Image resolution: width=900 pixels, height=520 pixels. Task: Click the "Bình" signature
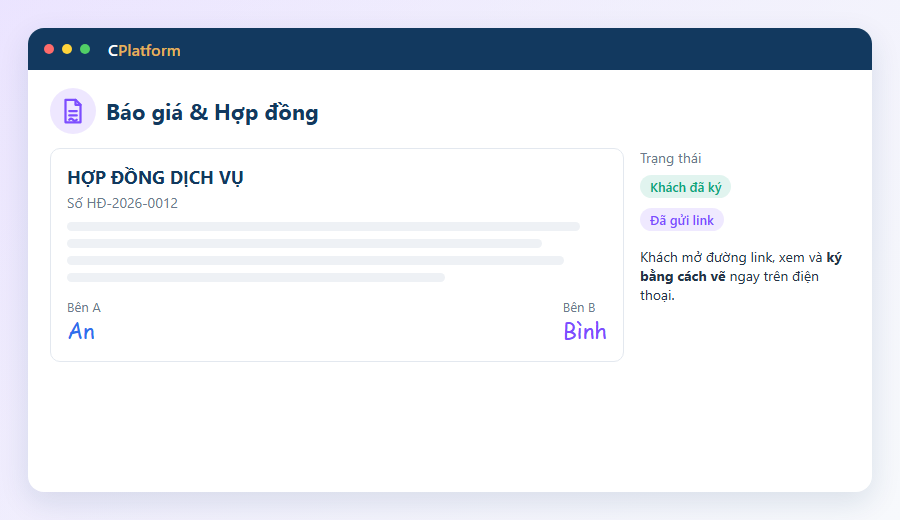point(585,331)
